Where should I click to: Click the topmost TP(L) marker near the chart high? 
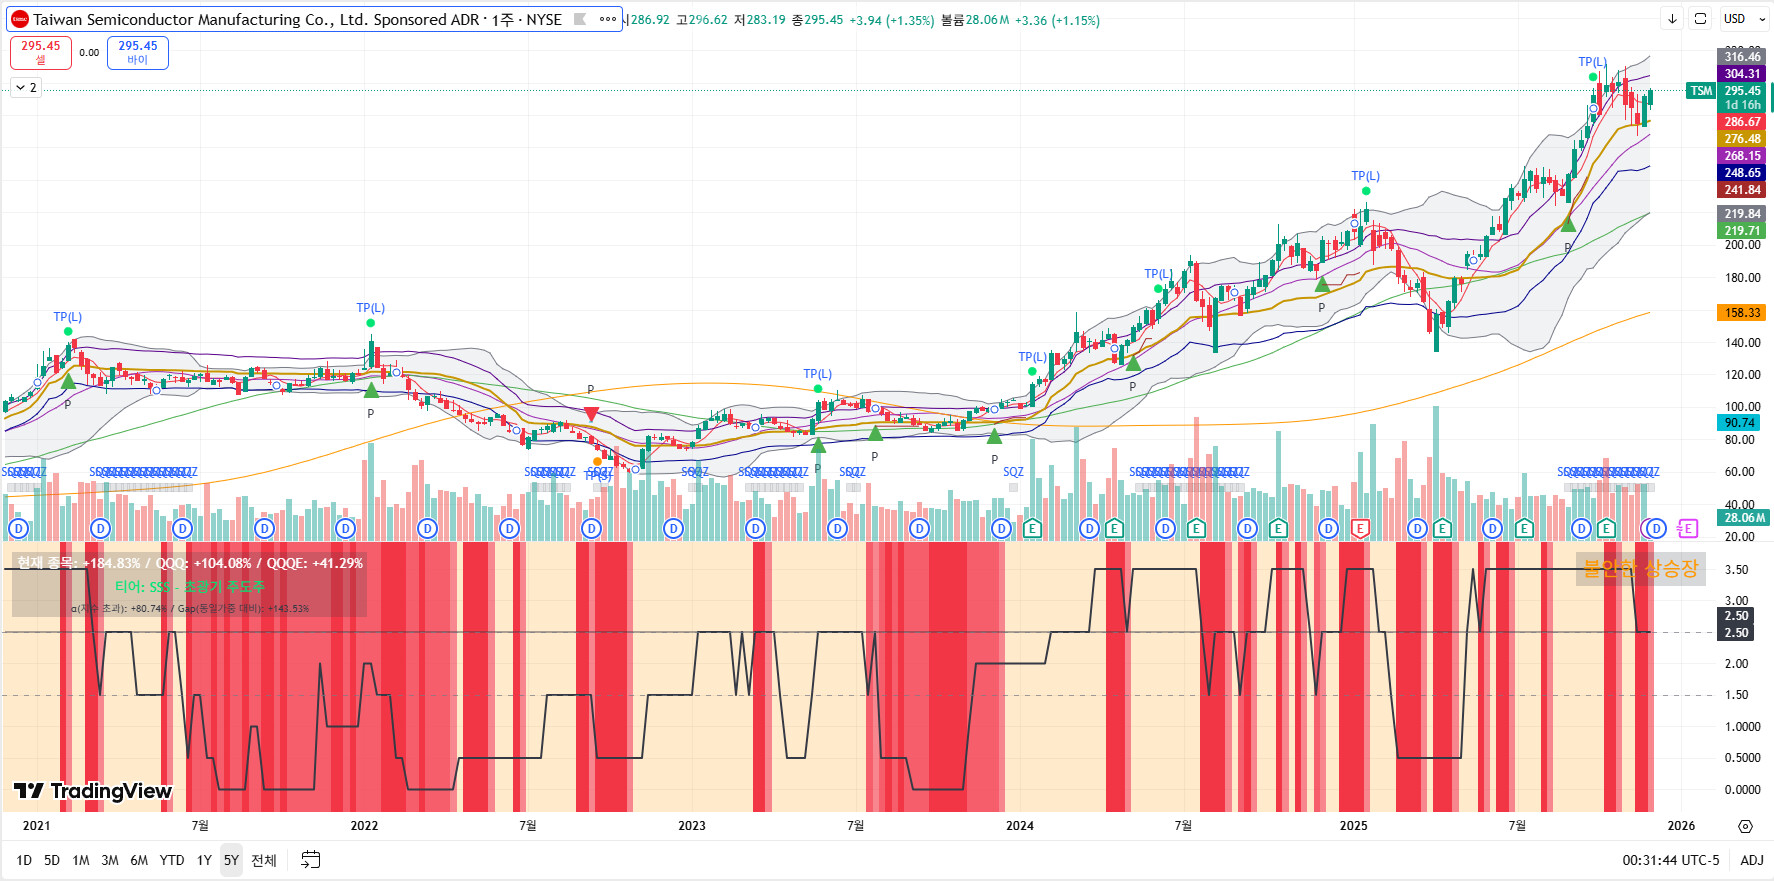(x=1592, y=62)
